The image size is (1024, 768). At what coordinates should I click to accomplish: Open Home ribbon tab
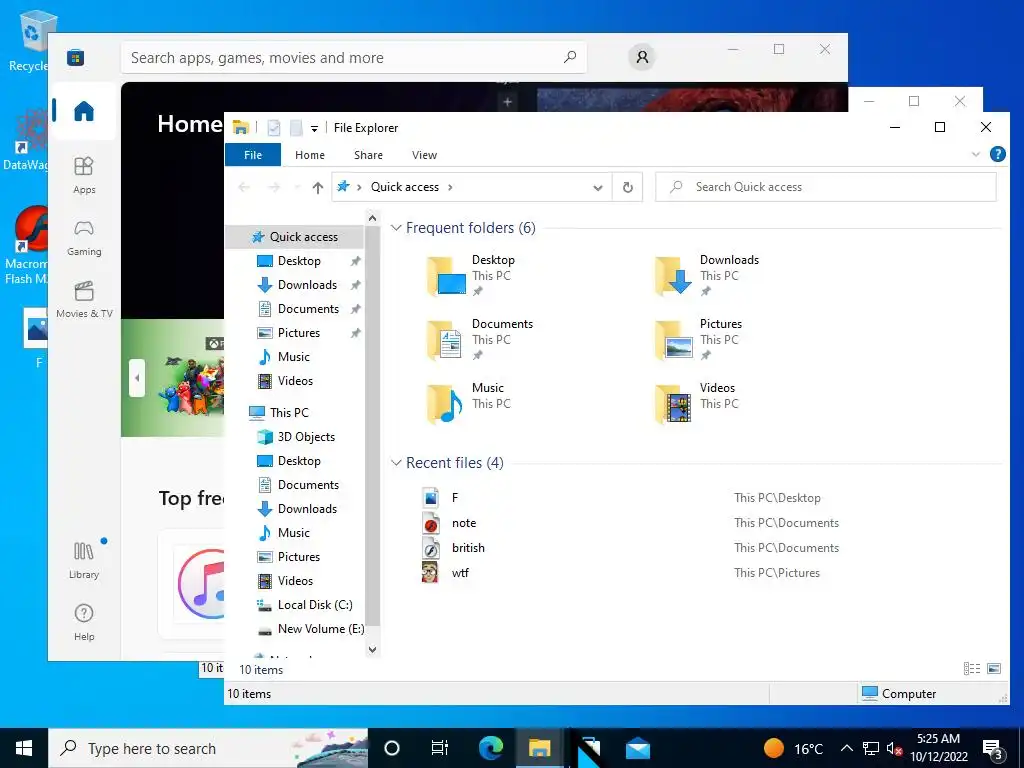pos(310,155)
